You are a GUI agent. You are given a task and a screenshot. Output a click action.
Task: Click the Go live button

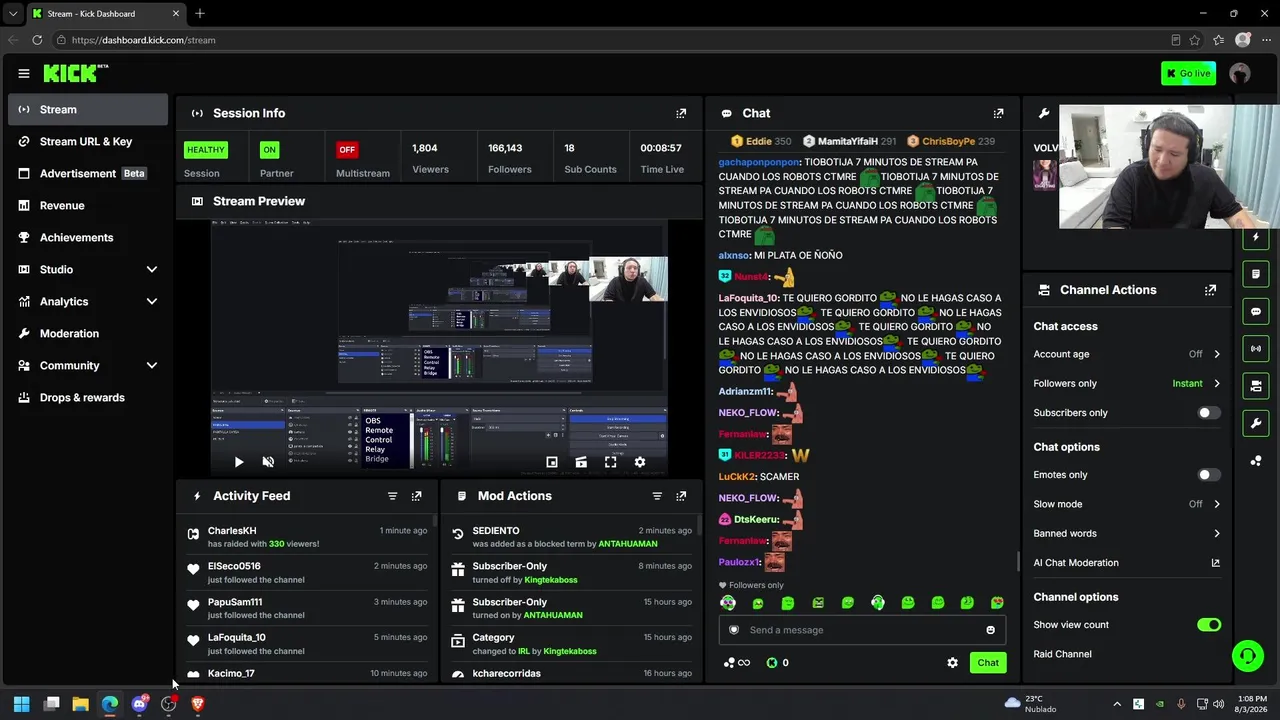1188,73
